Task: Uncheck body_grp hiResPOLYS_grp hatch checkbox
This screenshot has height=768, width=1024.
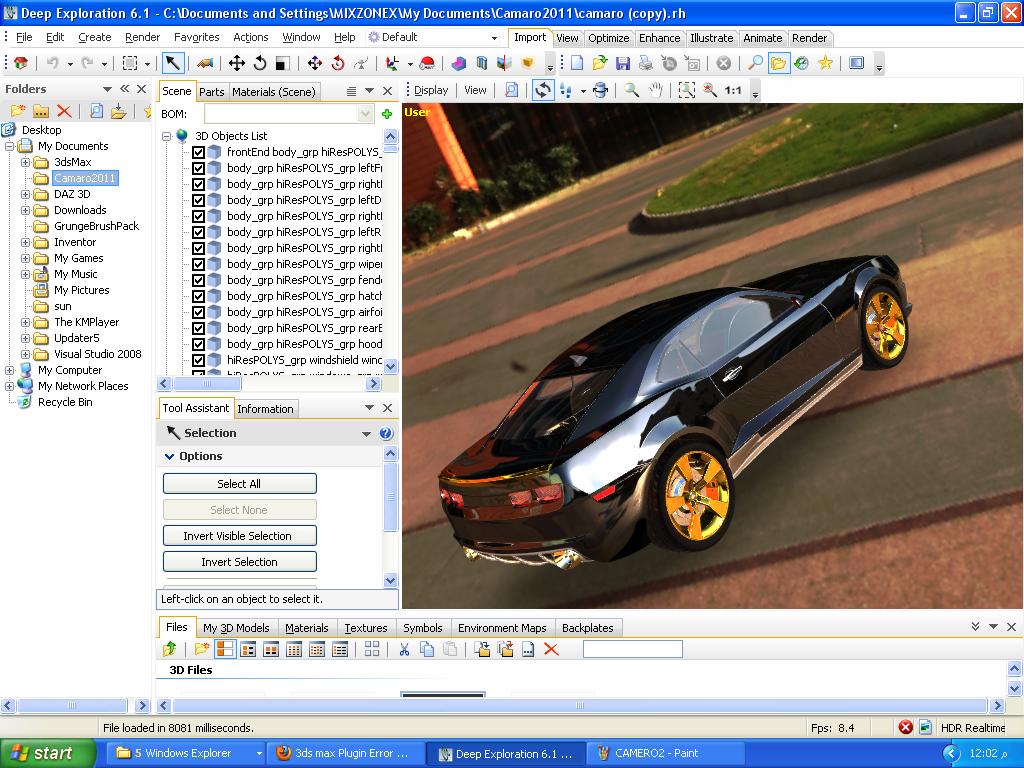Action: tap(199, 296)
